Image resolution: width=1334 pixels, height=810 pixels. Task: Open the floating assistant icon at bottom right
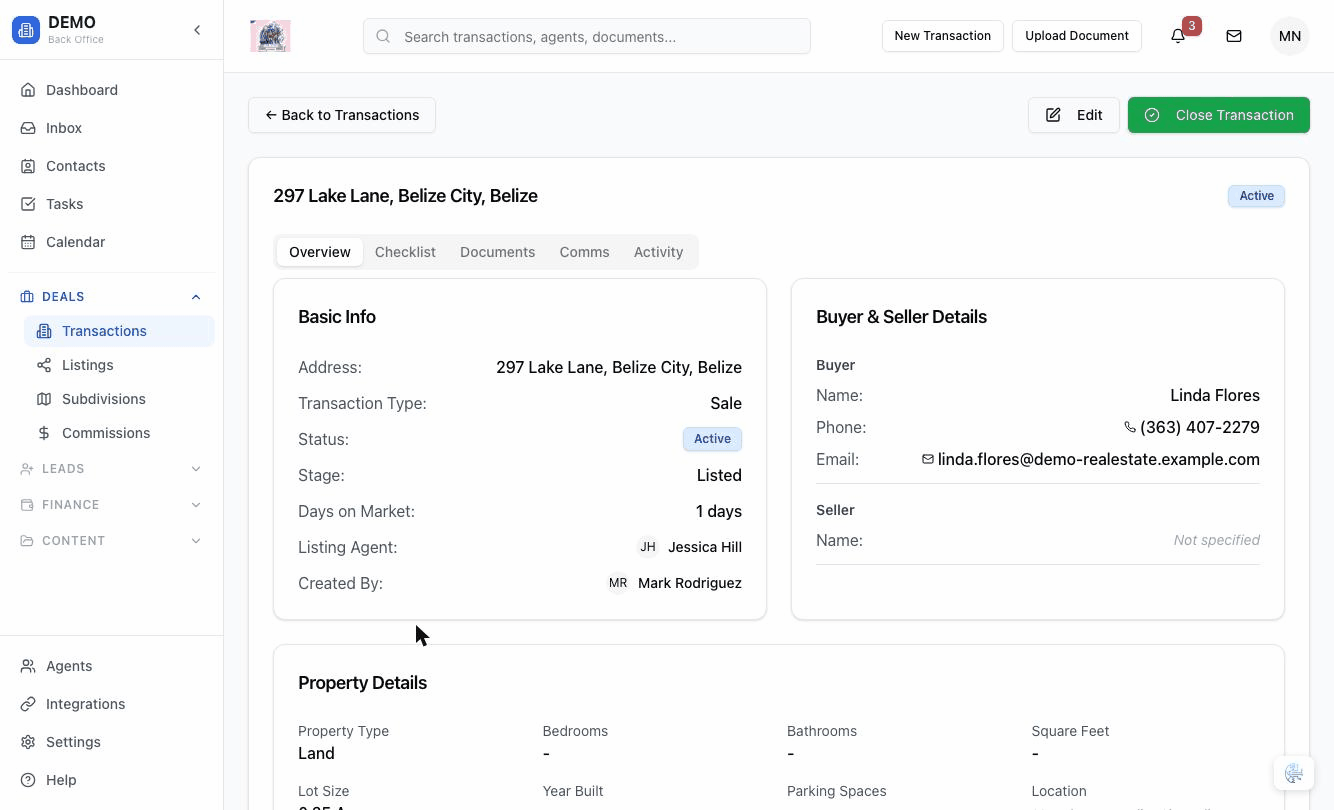1294,773
